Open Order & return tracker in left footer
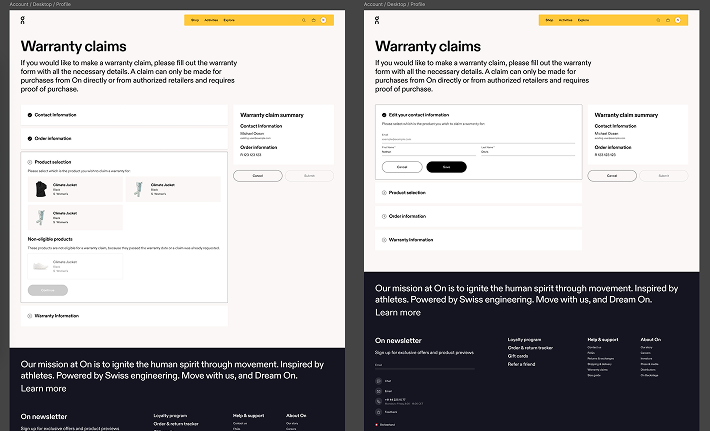Screen dimensions: 710x431 pos(176,424)
